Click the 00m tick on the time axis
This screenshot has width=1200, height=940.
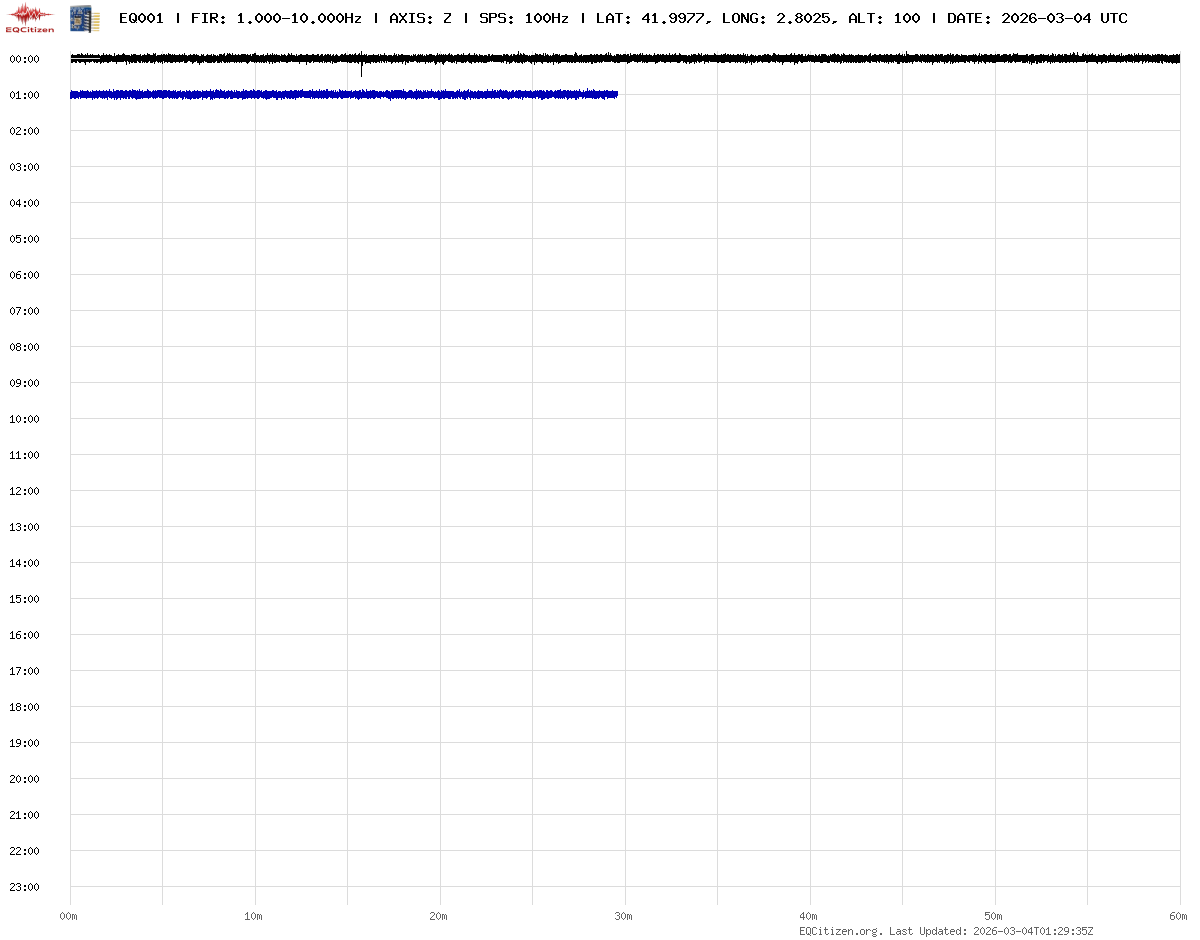tap(68, 916)
